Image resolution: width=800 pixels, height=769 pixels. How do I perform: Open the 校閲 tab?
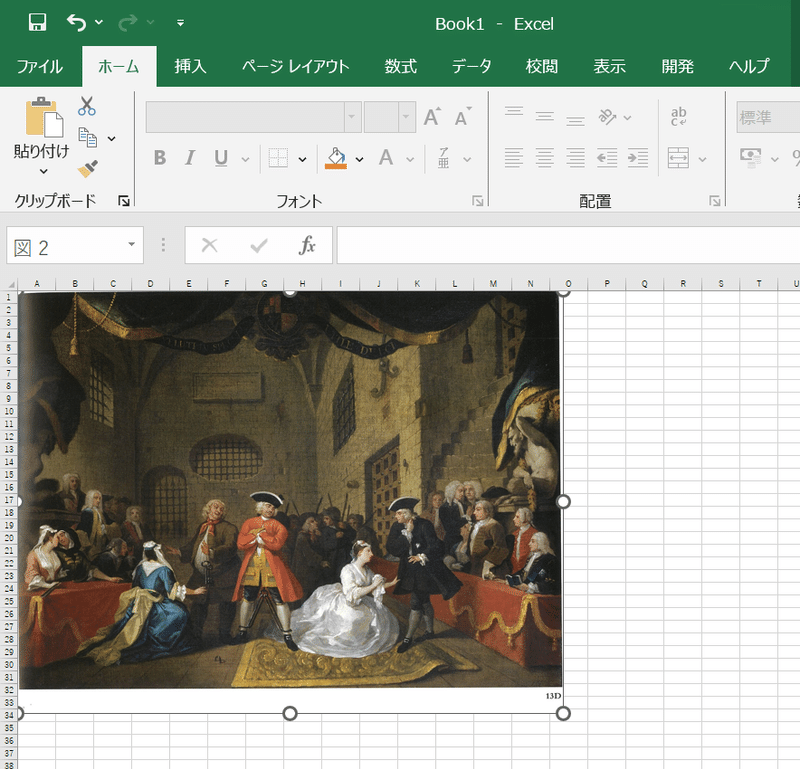tap(542, 66)
